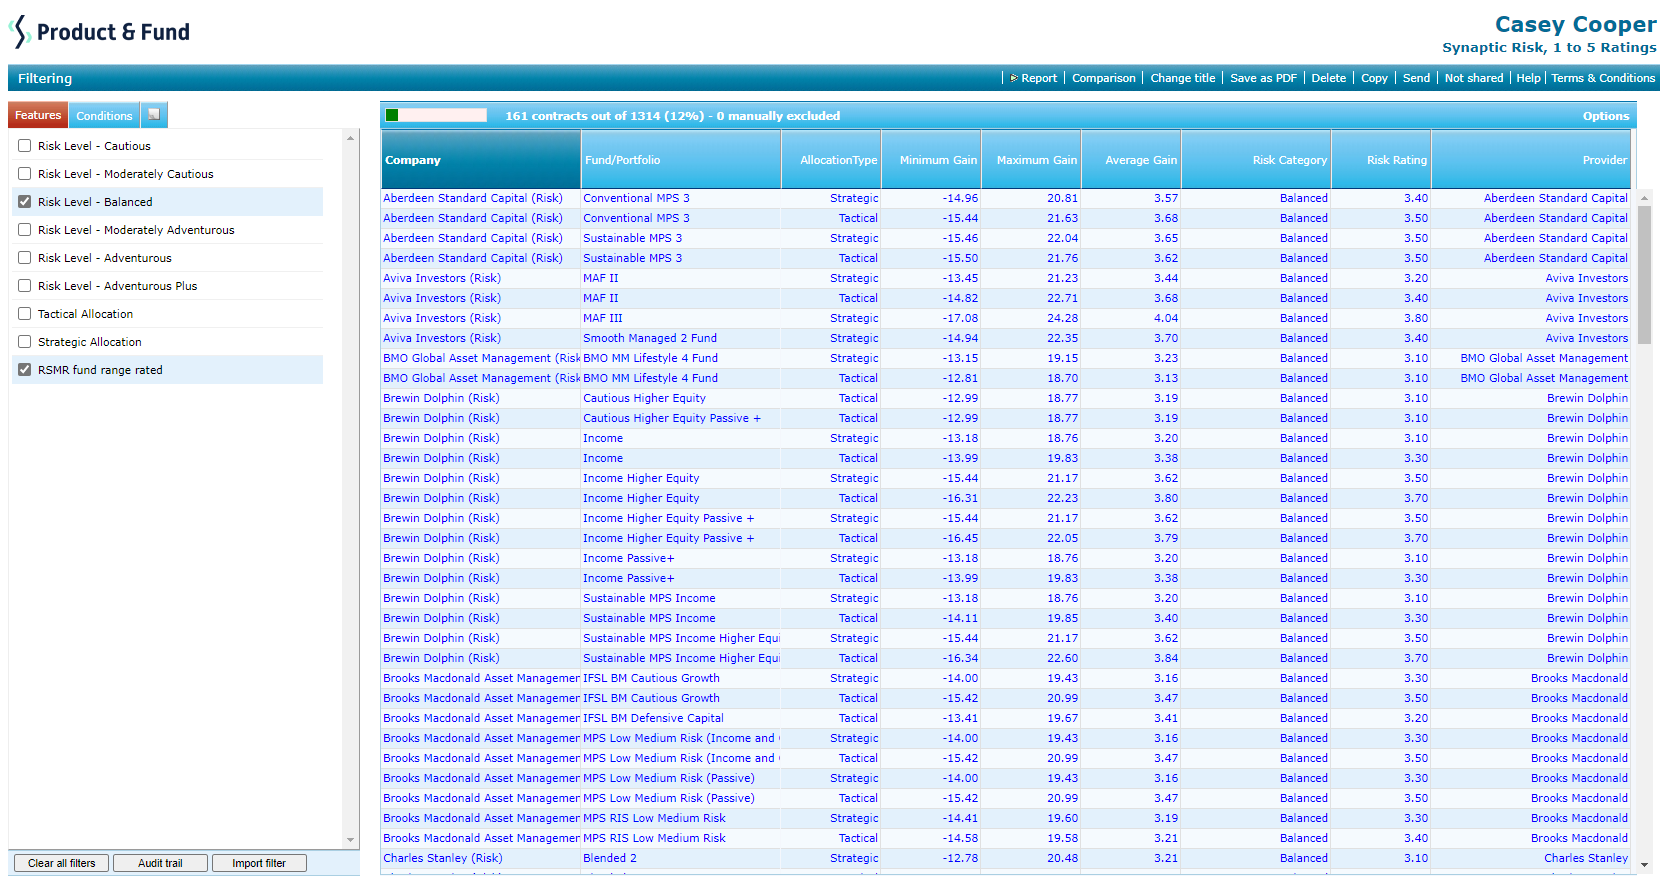Click the filter panel scroll down arrow
The image size is (1663, 880).
click(350, 840)
